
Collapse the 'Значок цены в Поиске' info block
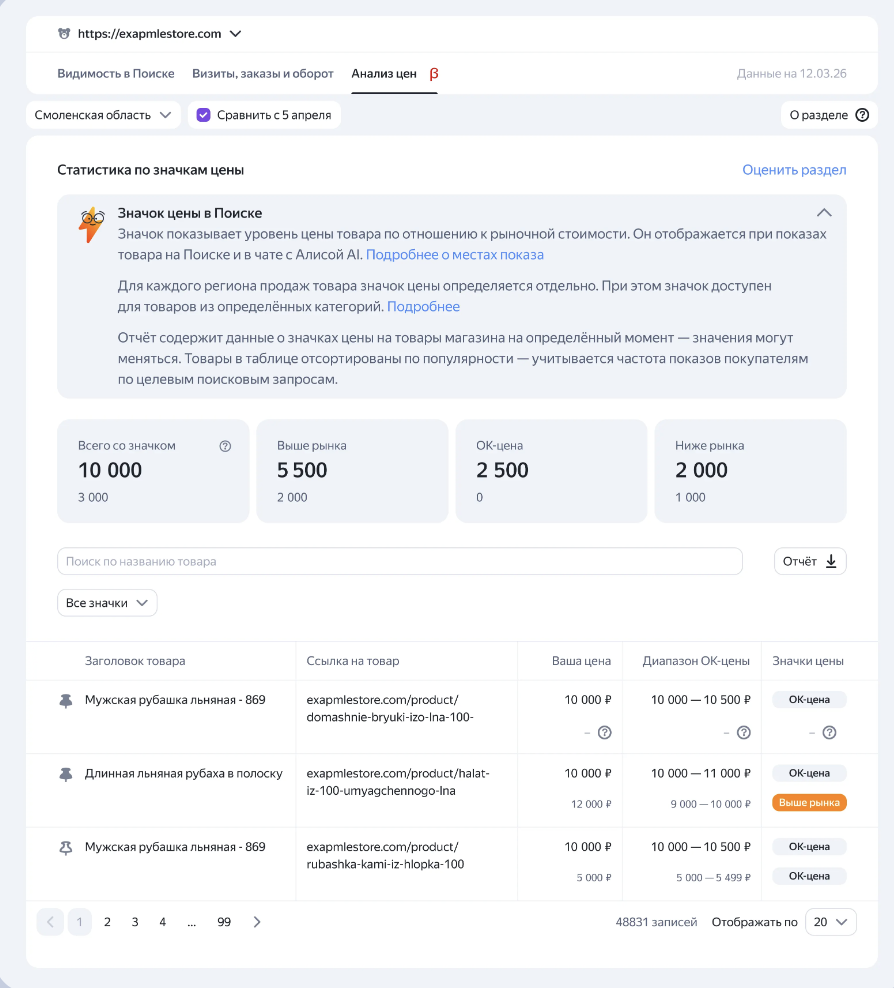824,212
